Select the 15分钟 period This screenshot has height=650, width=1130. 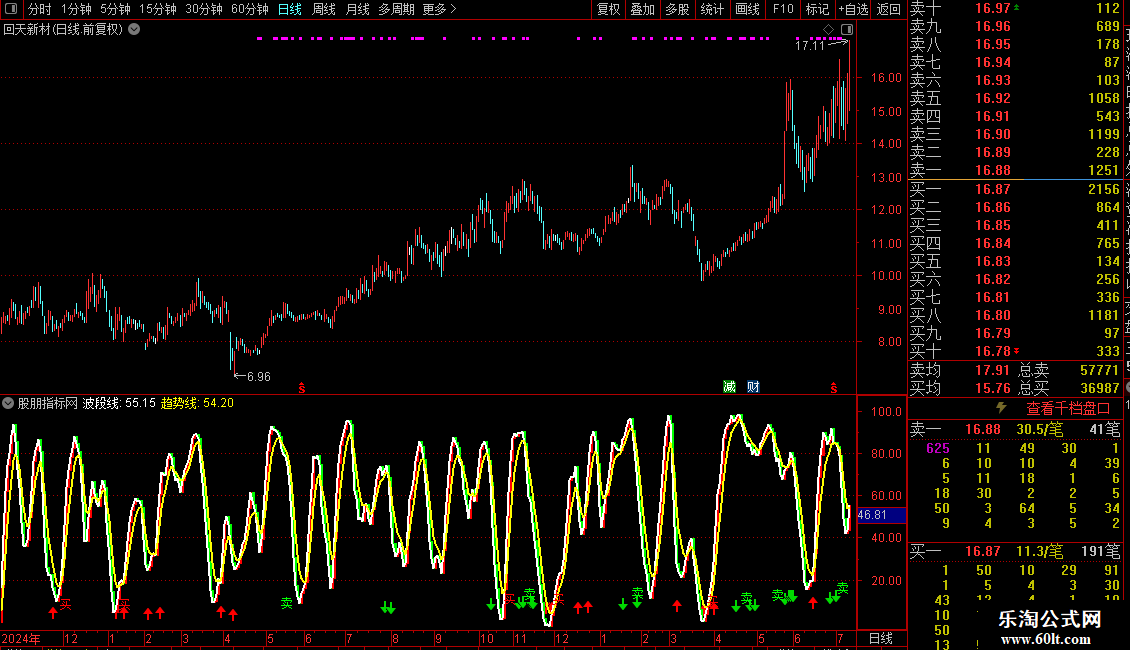click(x=158, y=9)
